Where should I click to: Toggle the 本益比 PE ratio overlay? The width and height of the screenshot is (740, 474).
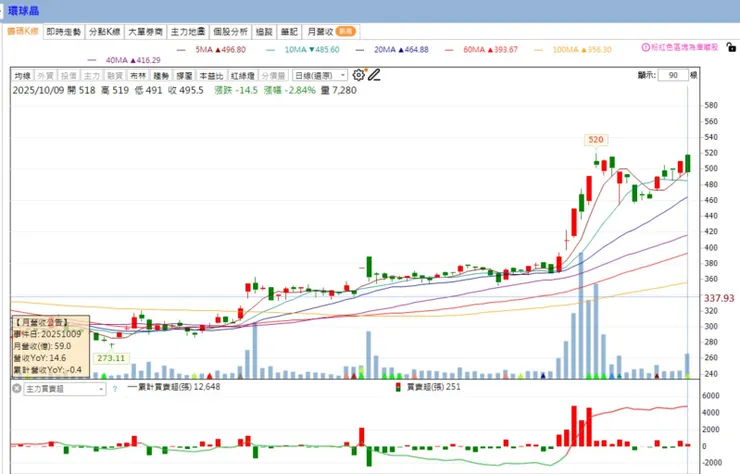click(211, 76)
